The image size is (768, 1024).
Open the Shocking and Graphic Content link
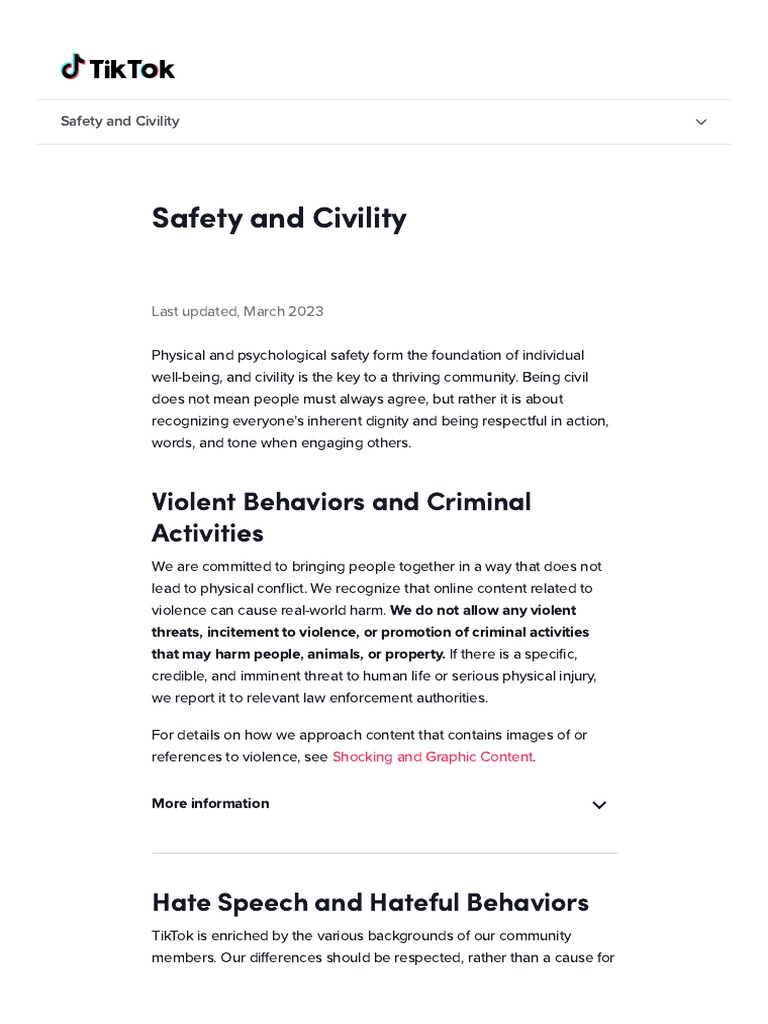tap(432, 757)
